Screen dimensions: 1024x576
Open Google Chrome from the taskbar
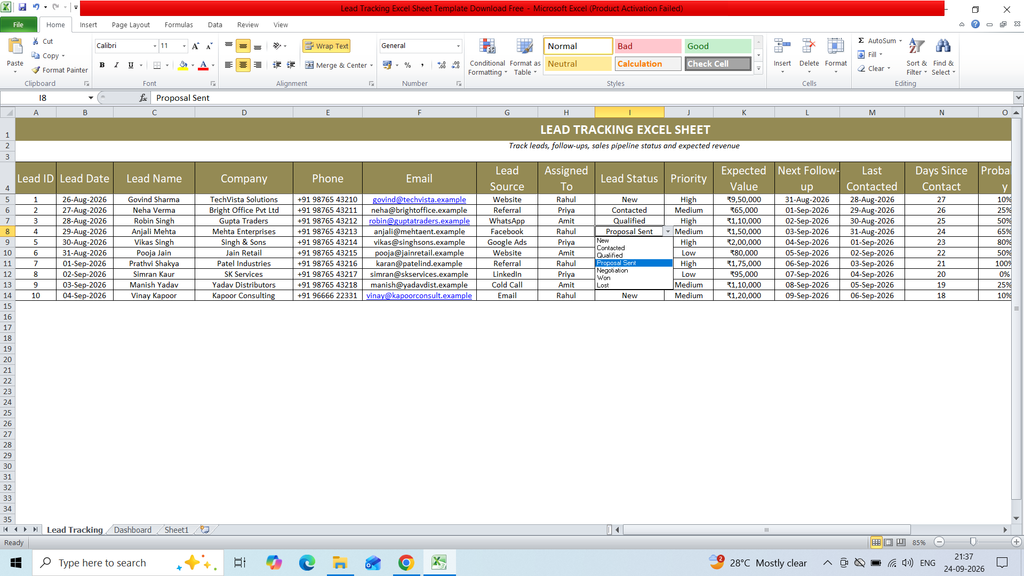pyautogui.click(x=406, y=562)
